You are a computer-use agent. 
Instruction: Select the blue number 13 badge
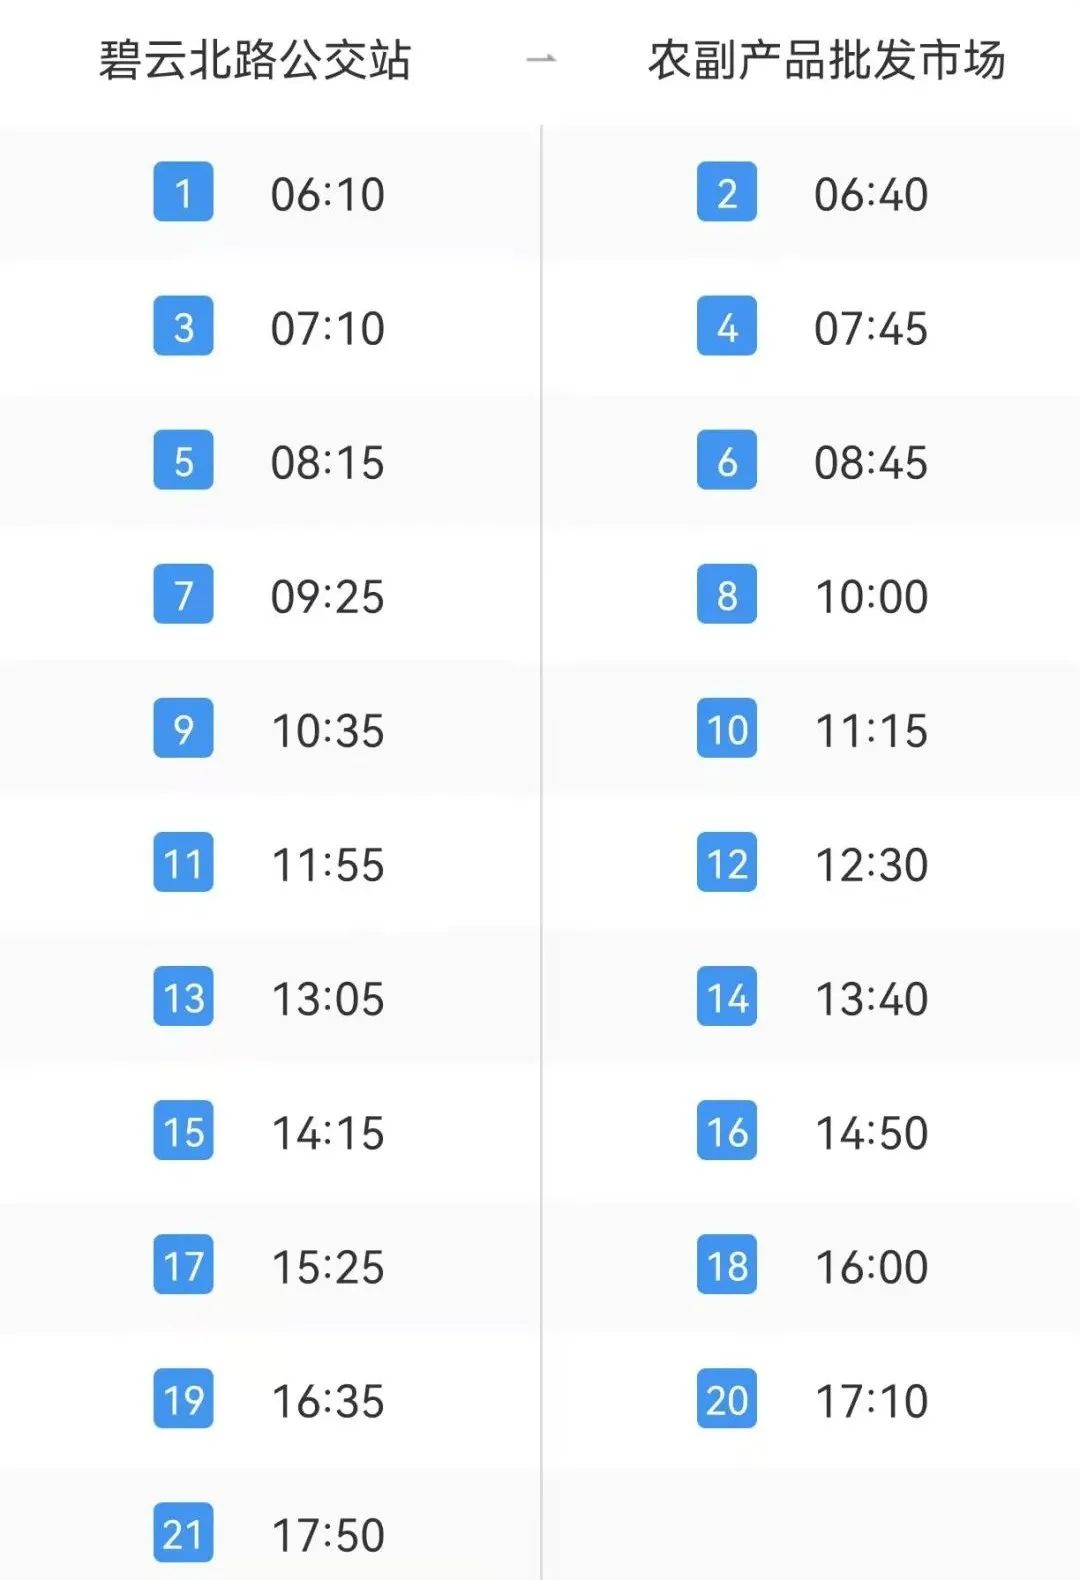(x=183, y=996)
